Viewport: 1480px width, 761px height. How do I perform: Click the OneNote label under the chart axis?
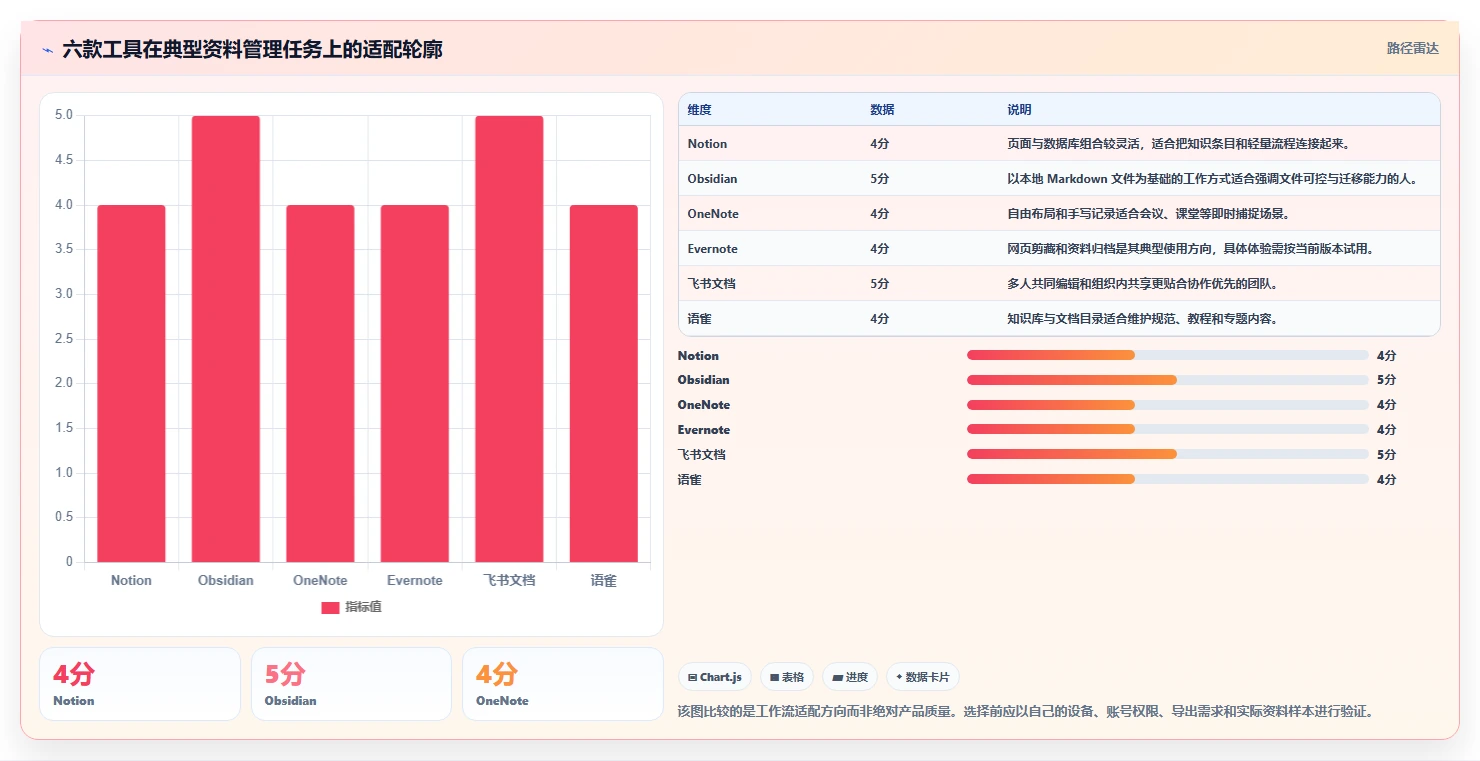pyautogui.click(x=320, y=580)
